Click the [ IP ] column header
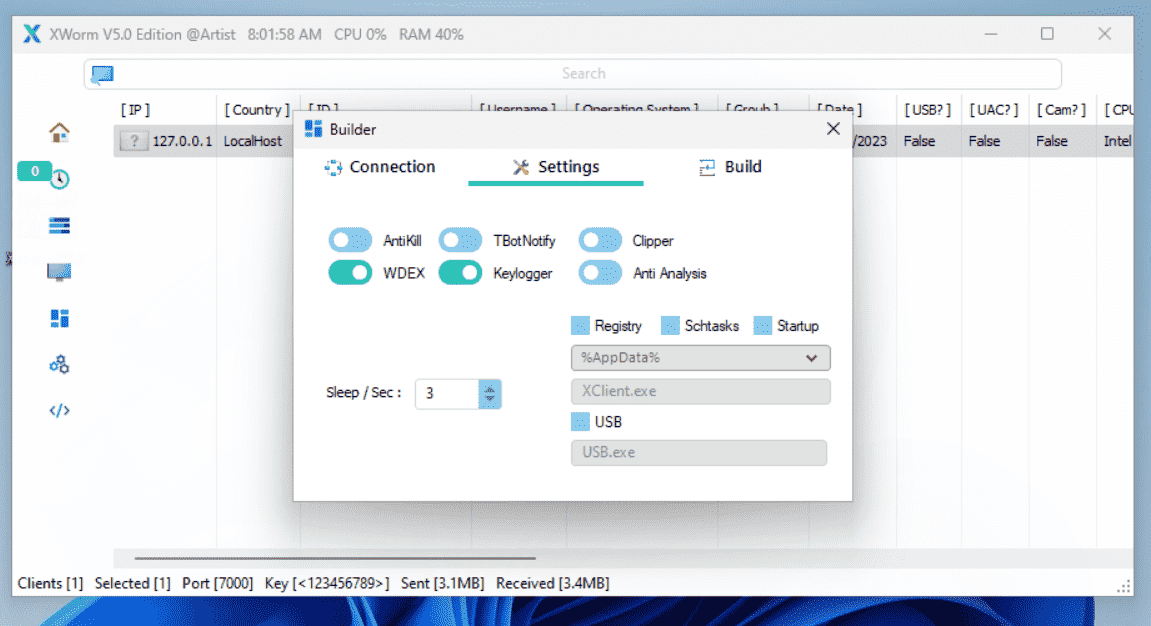1151x626 pixels. pos(135,109)
